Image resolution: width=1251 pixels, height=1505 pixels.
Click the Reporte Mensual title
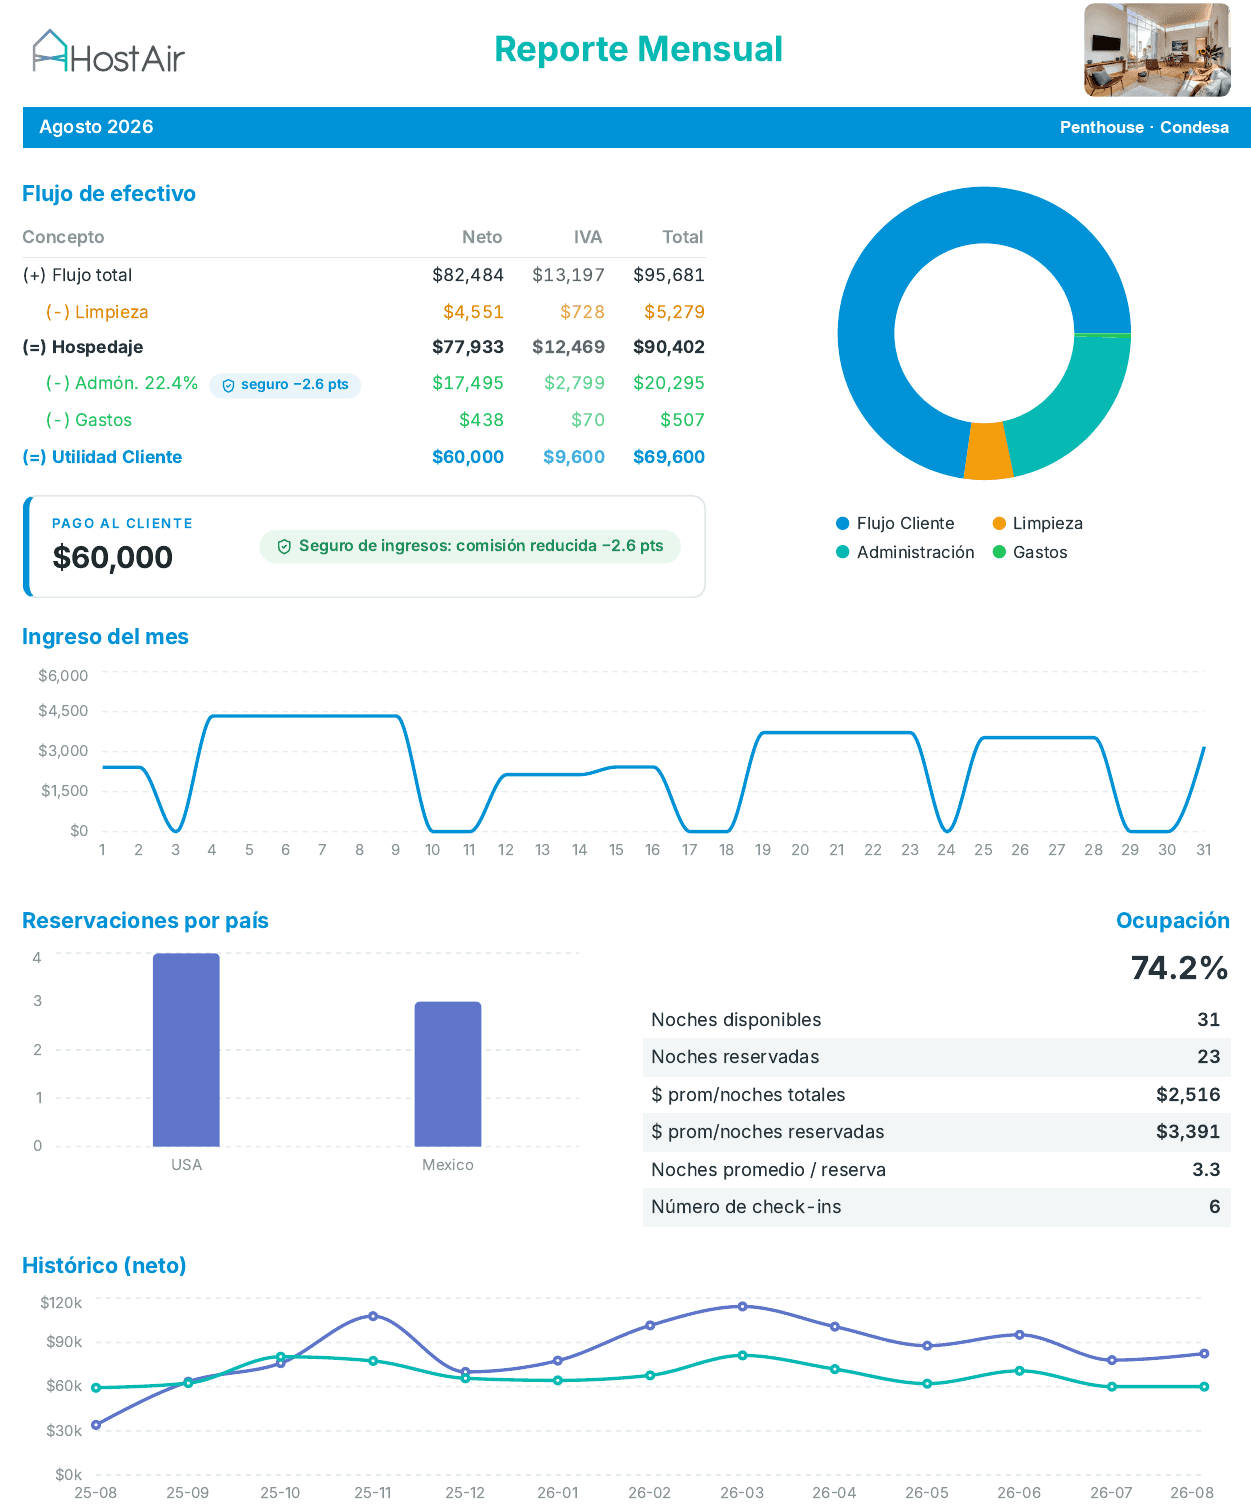coord(638,49)
